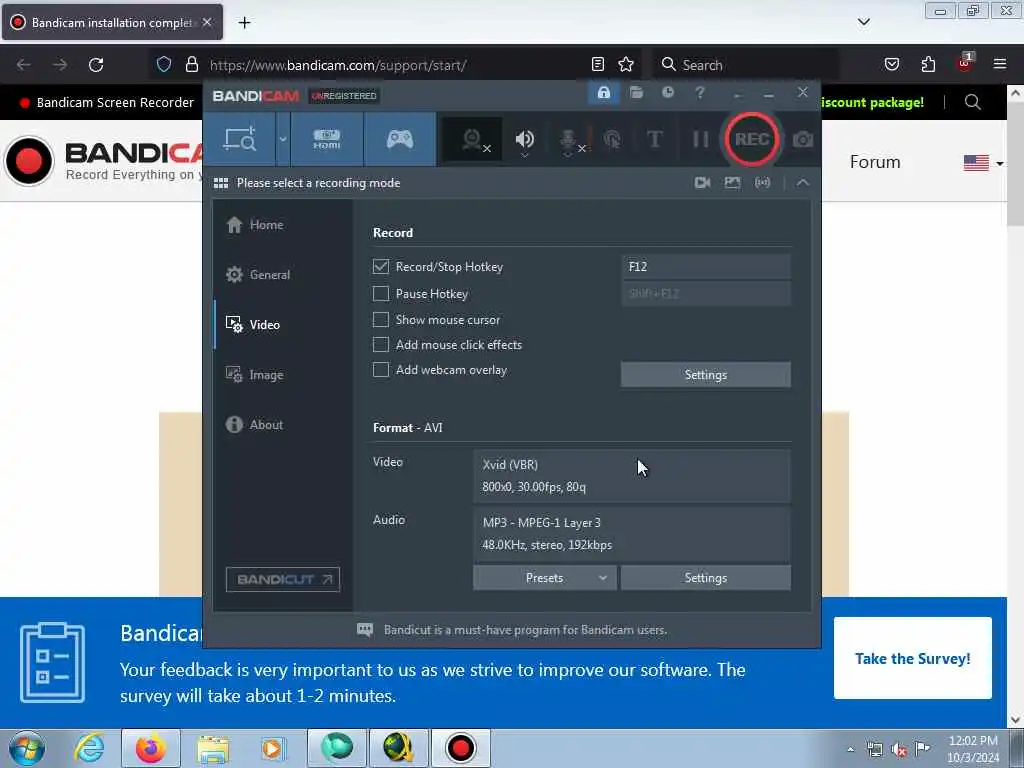Click the Shift+F12 pause hotkey field
This screenshot has width=1024, height=768.
pyautogui.click(x=706, y=294)
